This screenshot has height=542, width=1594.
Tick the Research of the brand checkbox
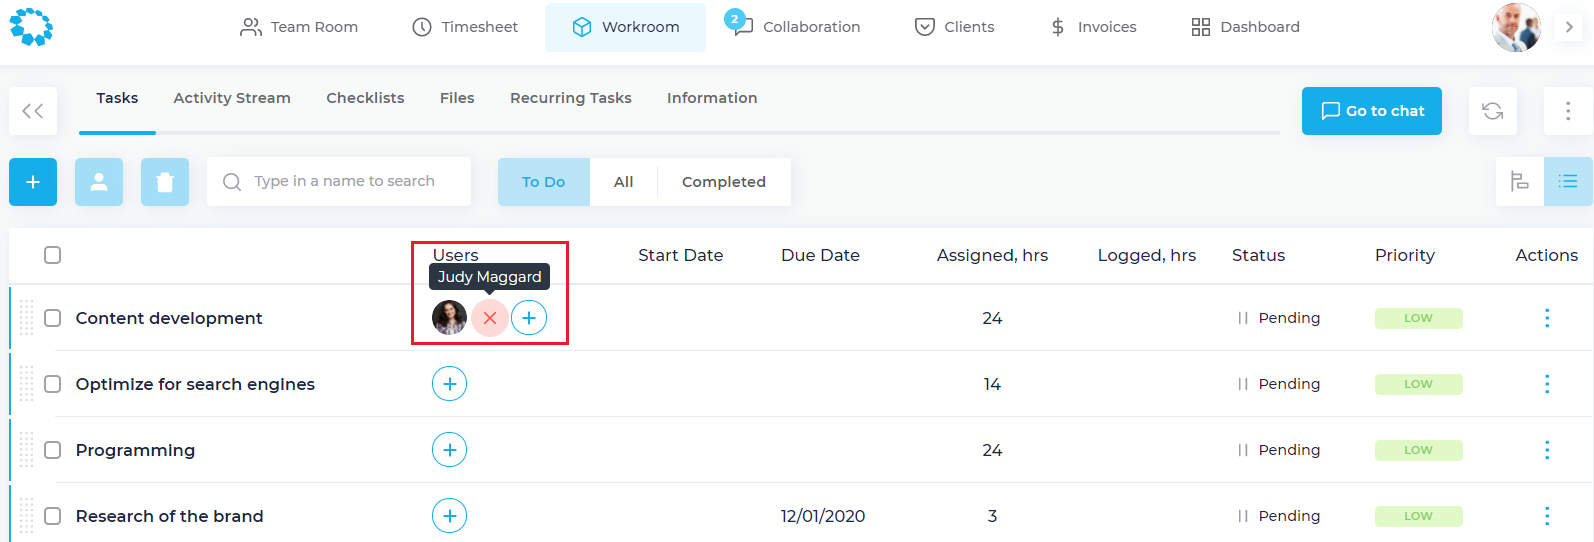pos(53,516)
